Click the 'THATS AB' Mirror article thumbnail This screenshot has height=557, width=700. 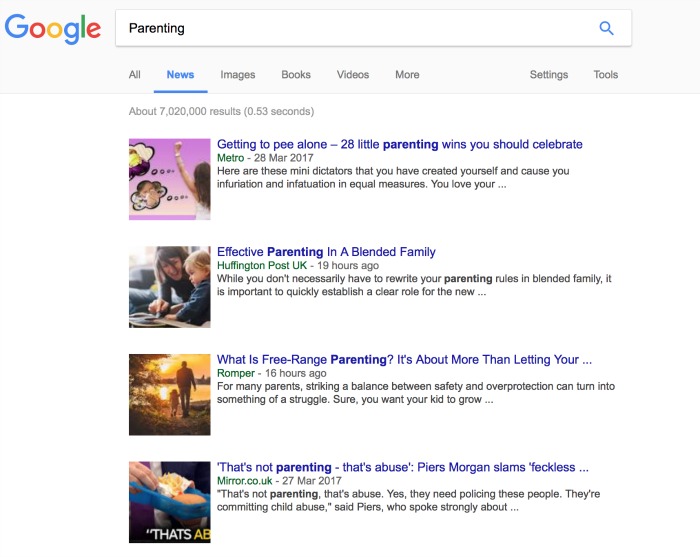point(170,502)
